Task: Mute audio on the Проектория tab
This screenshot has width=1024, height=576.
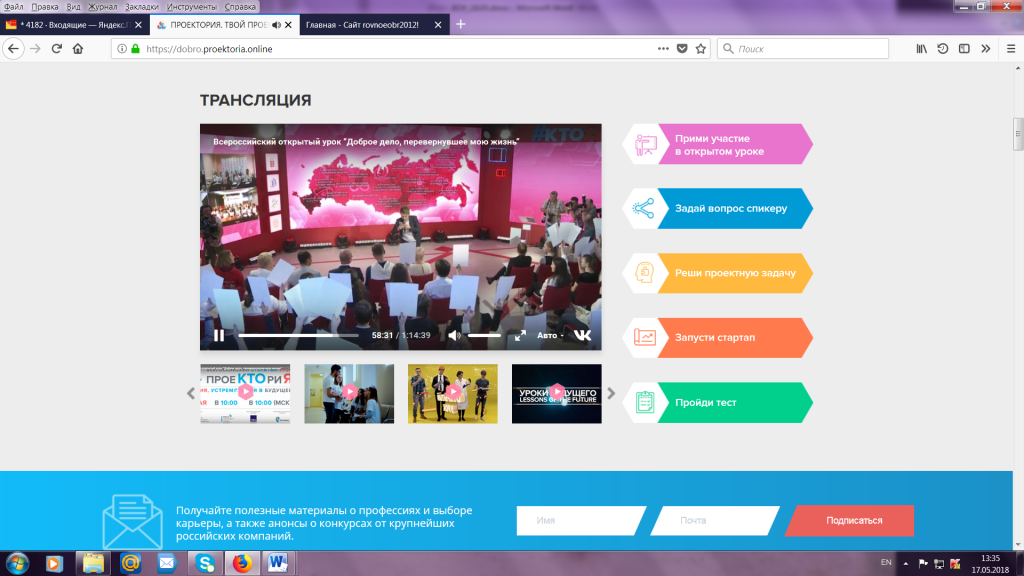Action: [276, 25]
